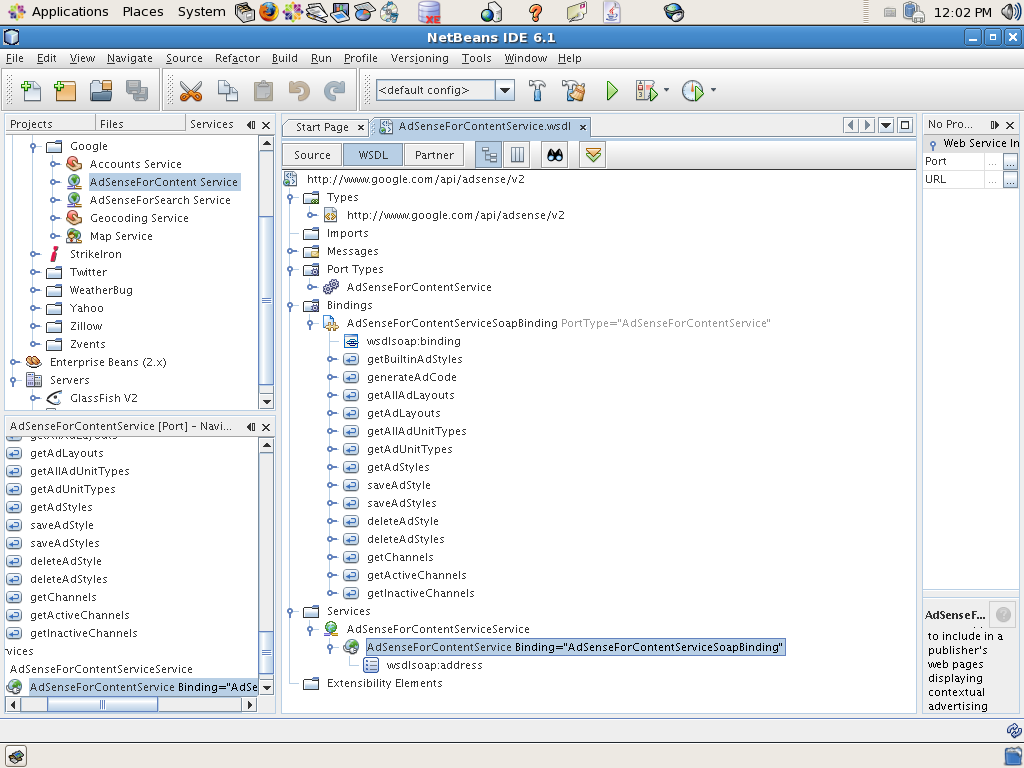Click the Open Project folder icon
The height and width of the screenshot is (768, 1024).
pos(100,91)
